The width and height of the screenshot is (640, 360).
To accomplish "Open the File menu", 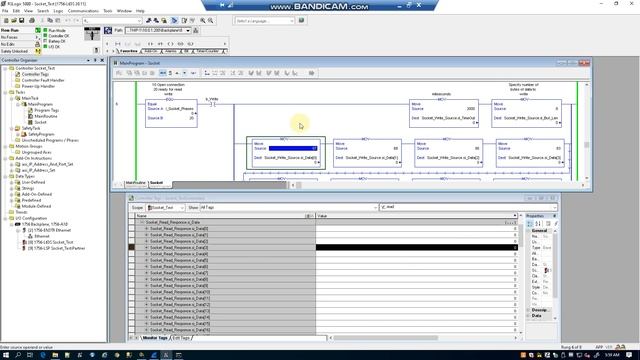I will [5, 11].
